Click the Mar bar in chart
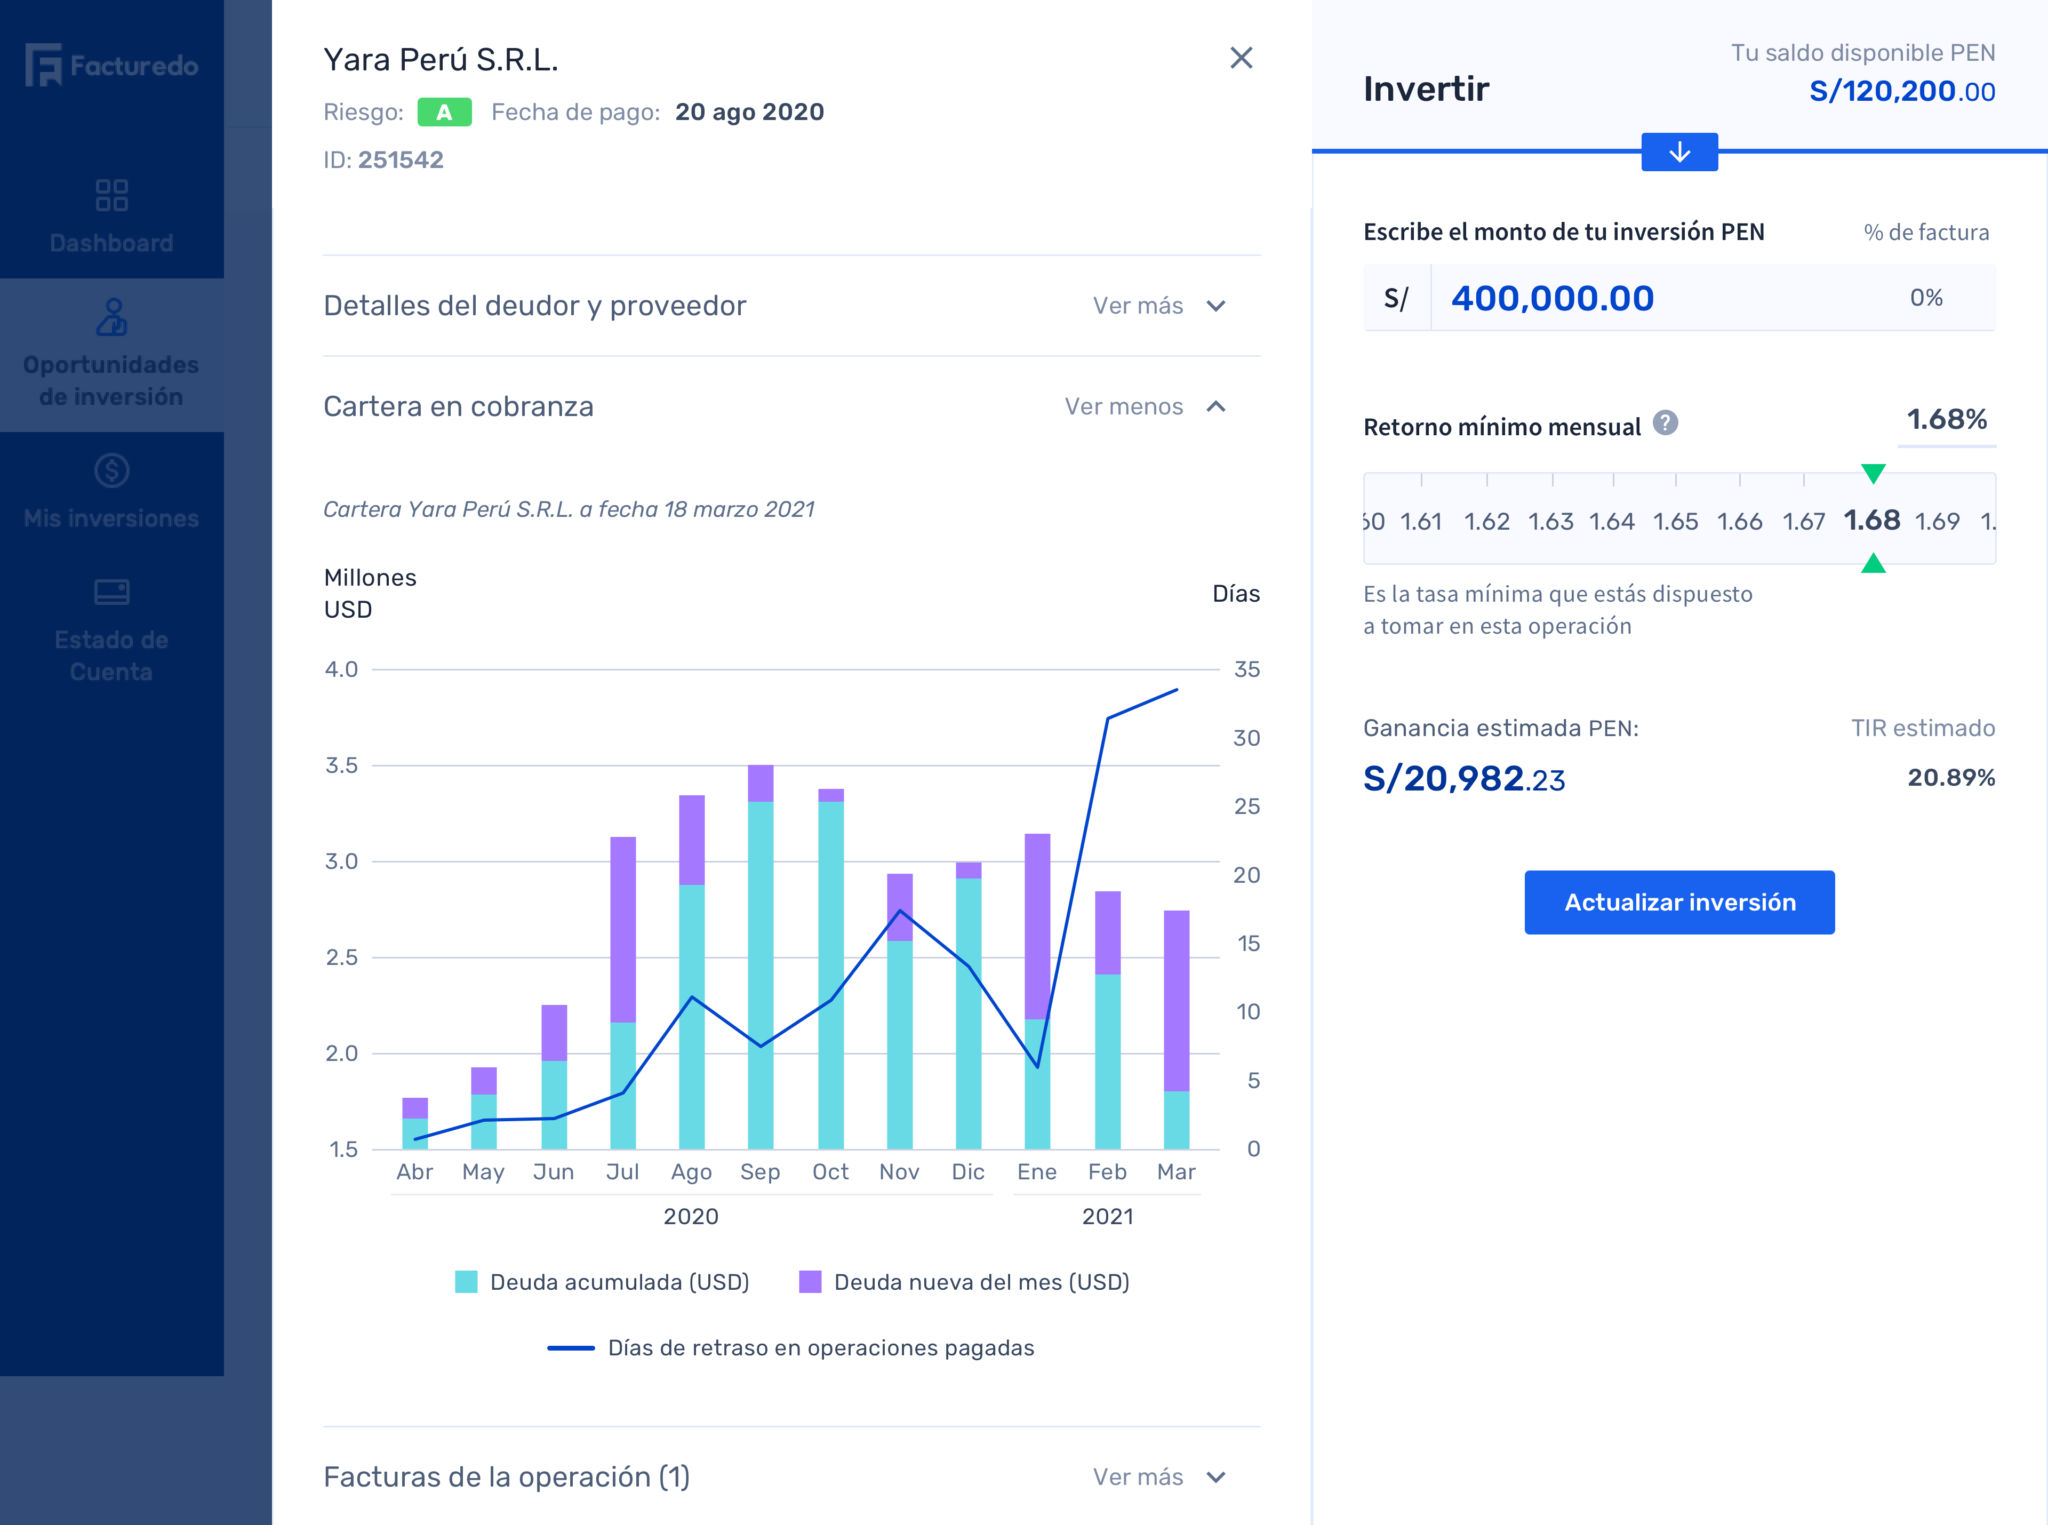 click(1177, 1030)
